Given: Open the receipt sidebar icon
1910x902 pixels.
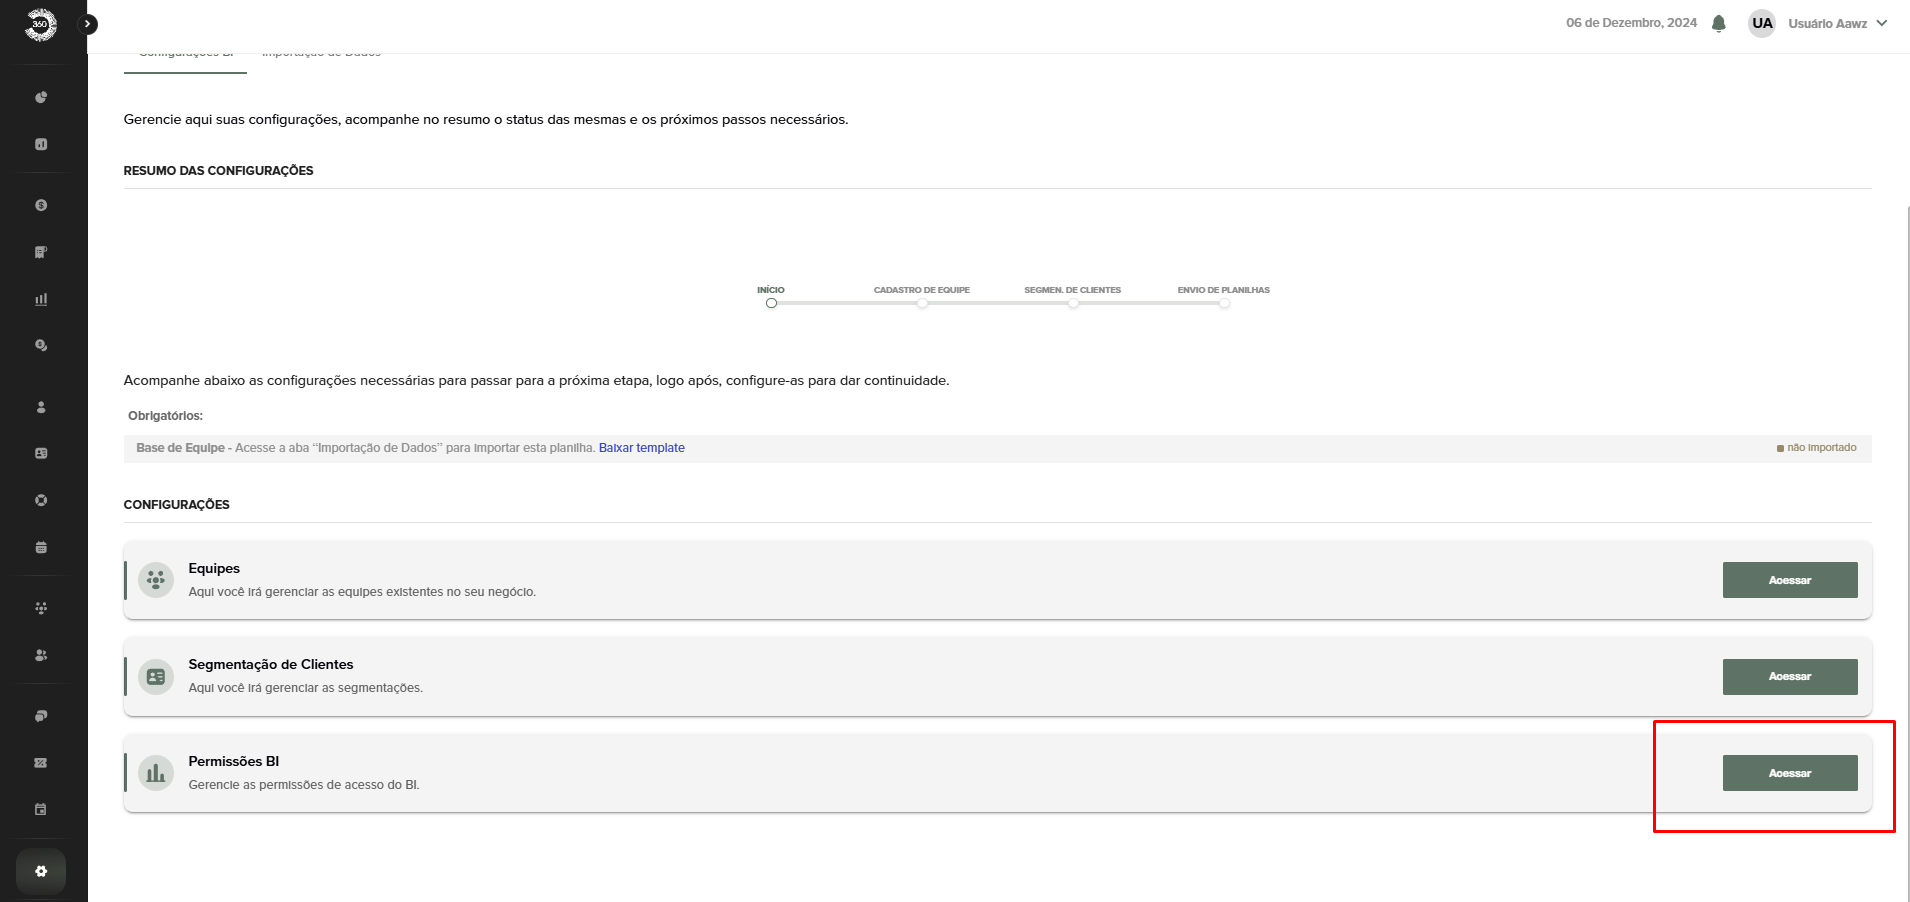Looking at the screenshot, I should tap(41, 252).
